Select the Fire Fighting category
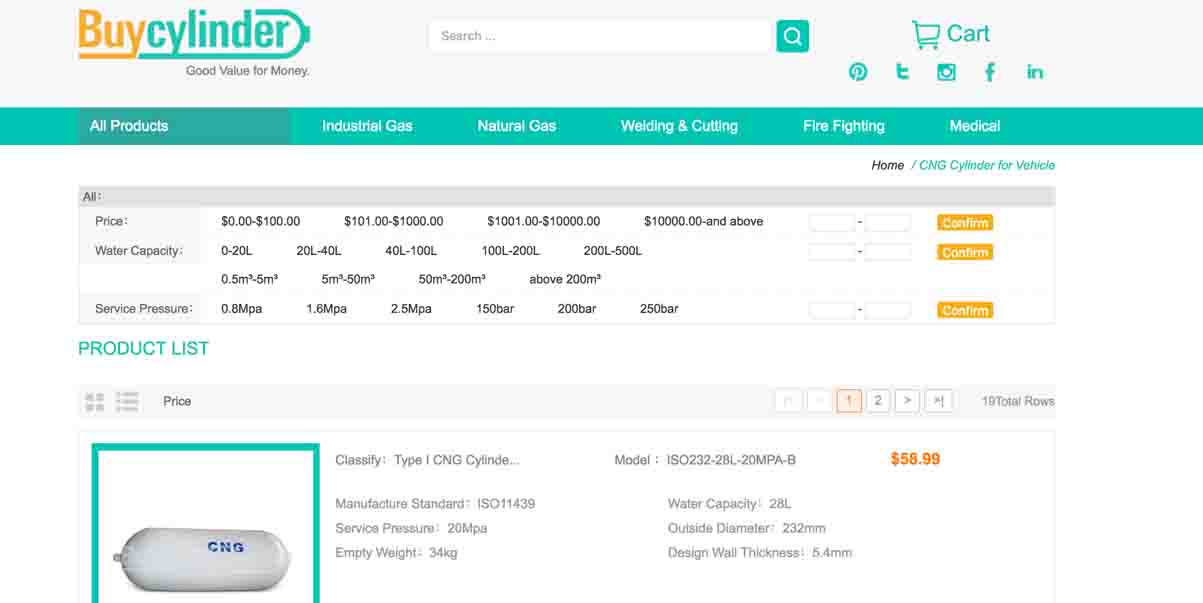 (x=843, y=126)
